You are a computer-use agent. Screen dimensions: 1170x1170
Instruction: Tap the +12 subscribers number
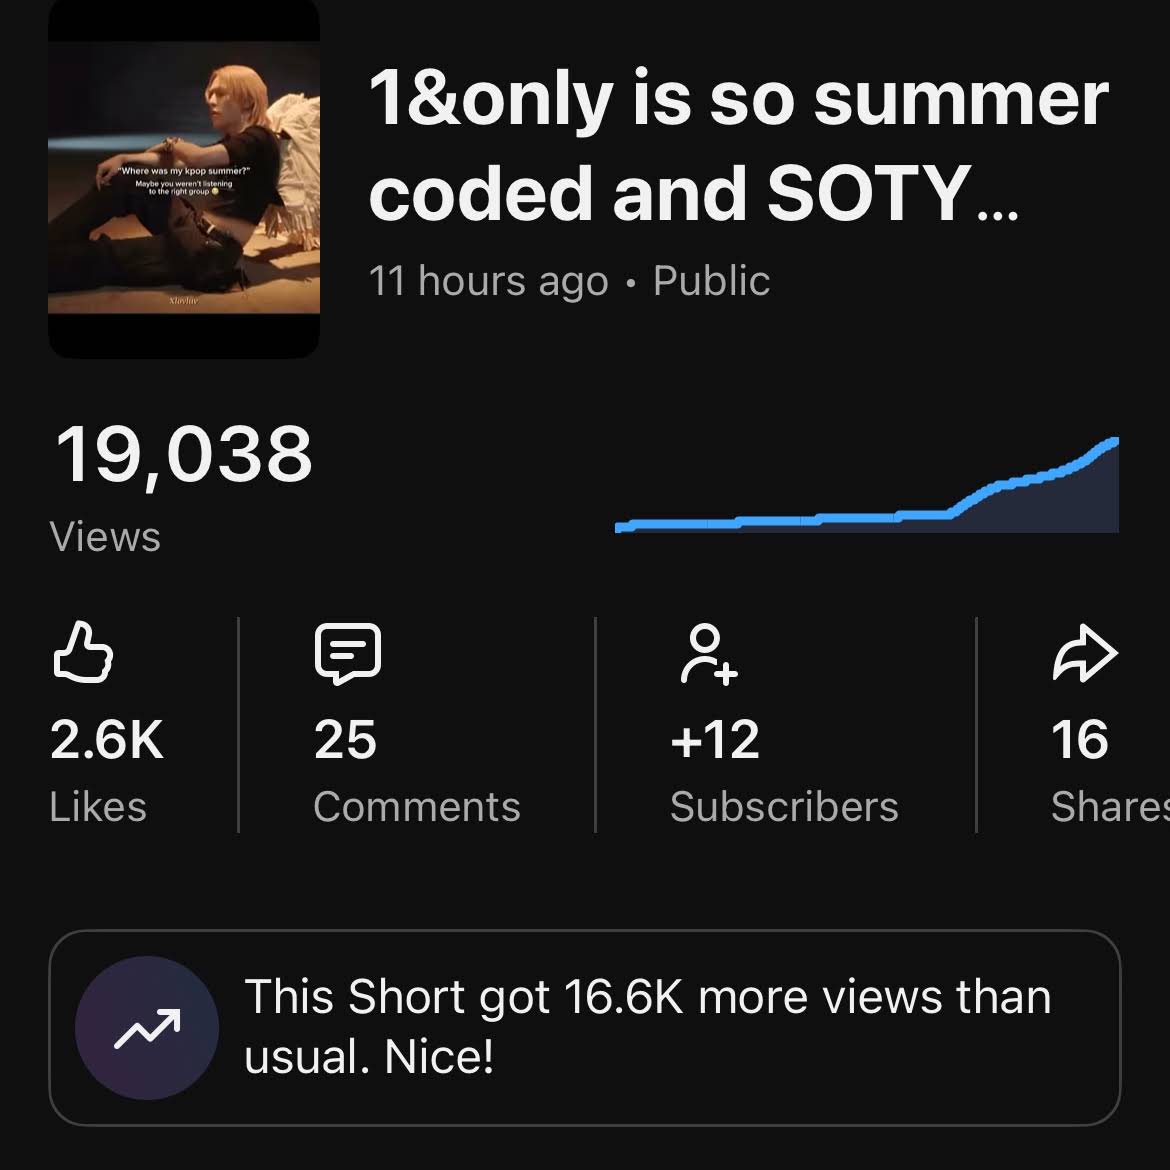[715, 739]
